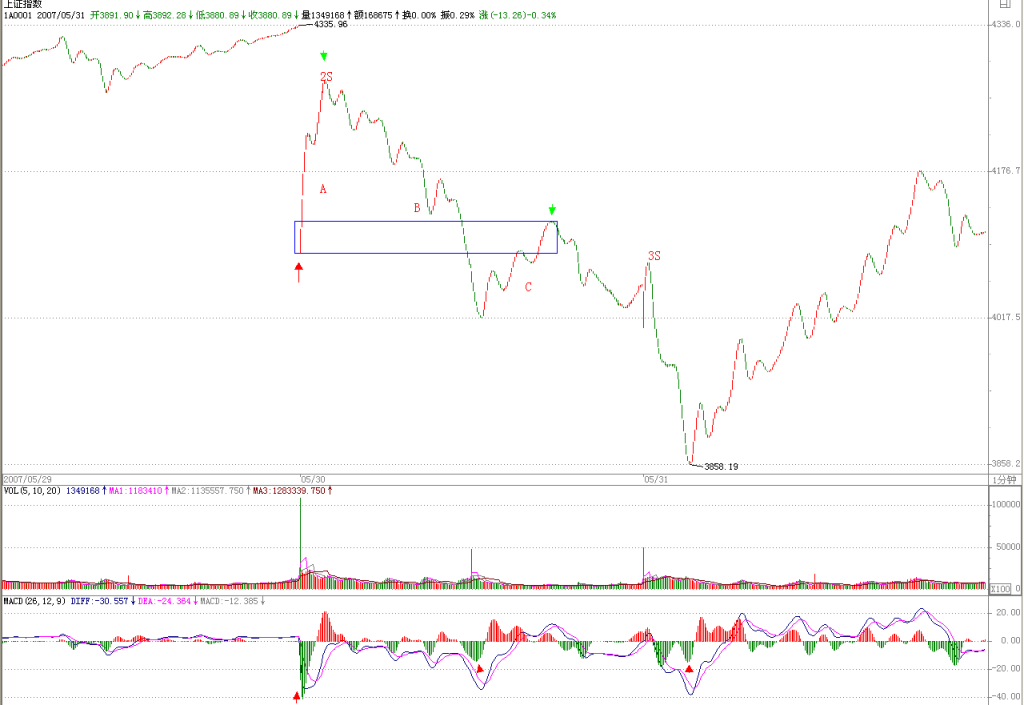Click the window layout icon at top right
The height and width of the screenshot is (705, 1024).
pos(1004,3)
